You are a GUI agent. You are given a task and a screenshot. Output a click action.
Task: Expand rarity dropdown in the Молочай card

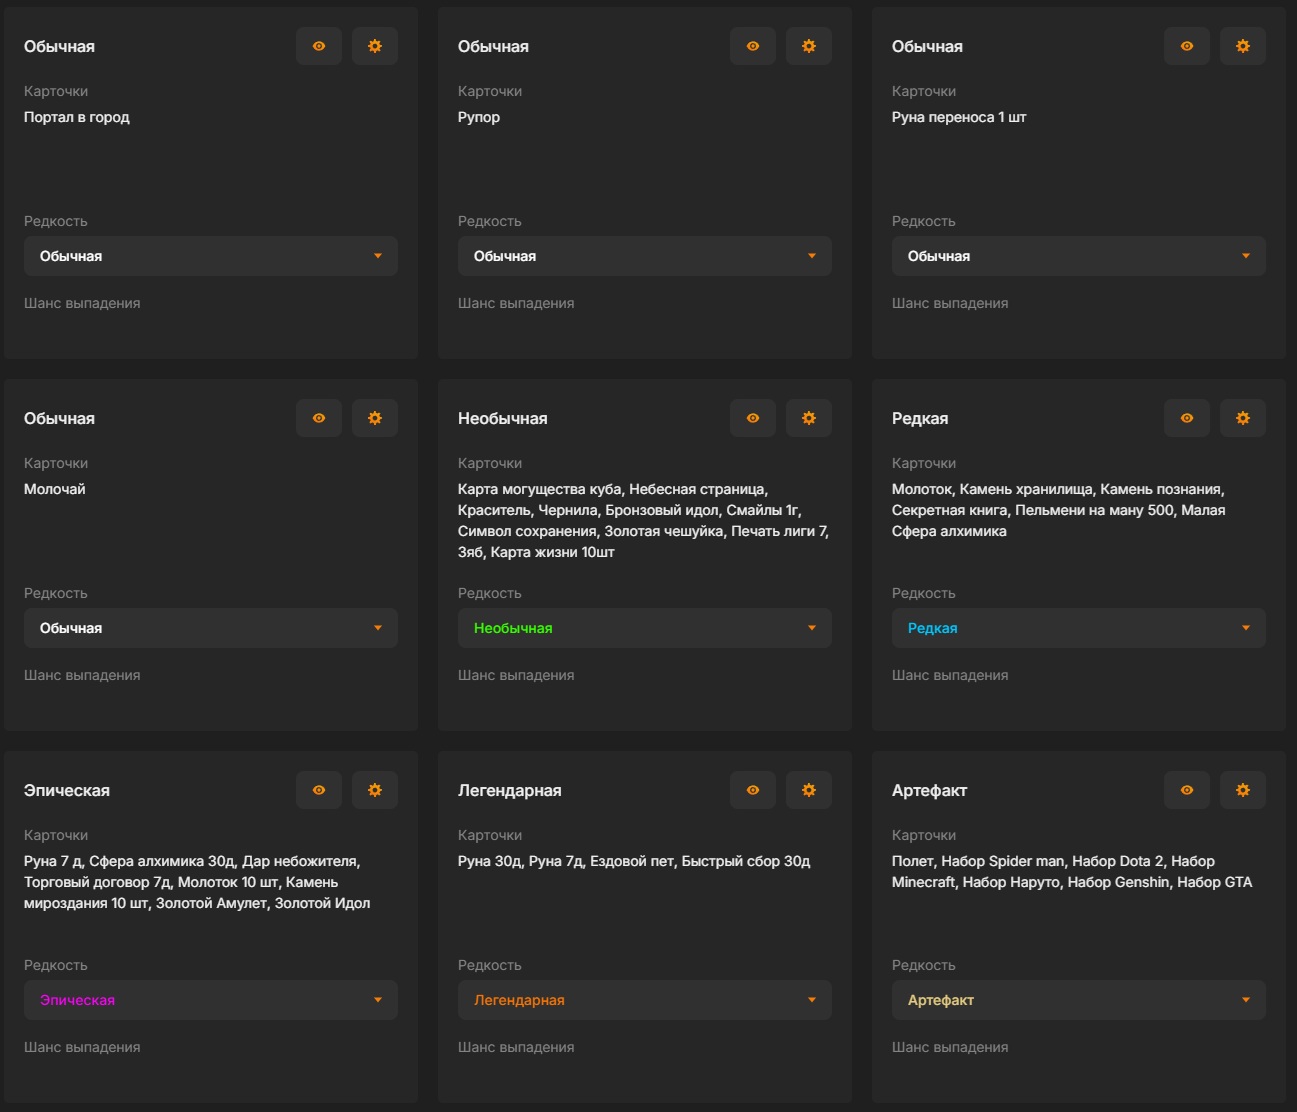click(211, 628)
